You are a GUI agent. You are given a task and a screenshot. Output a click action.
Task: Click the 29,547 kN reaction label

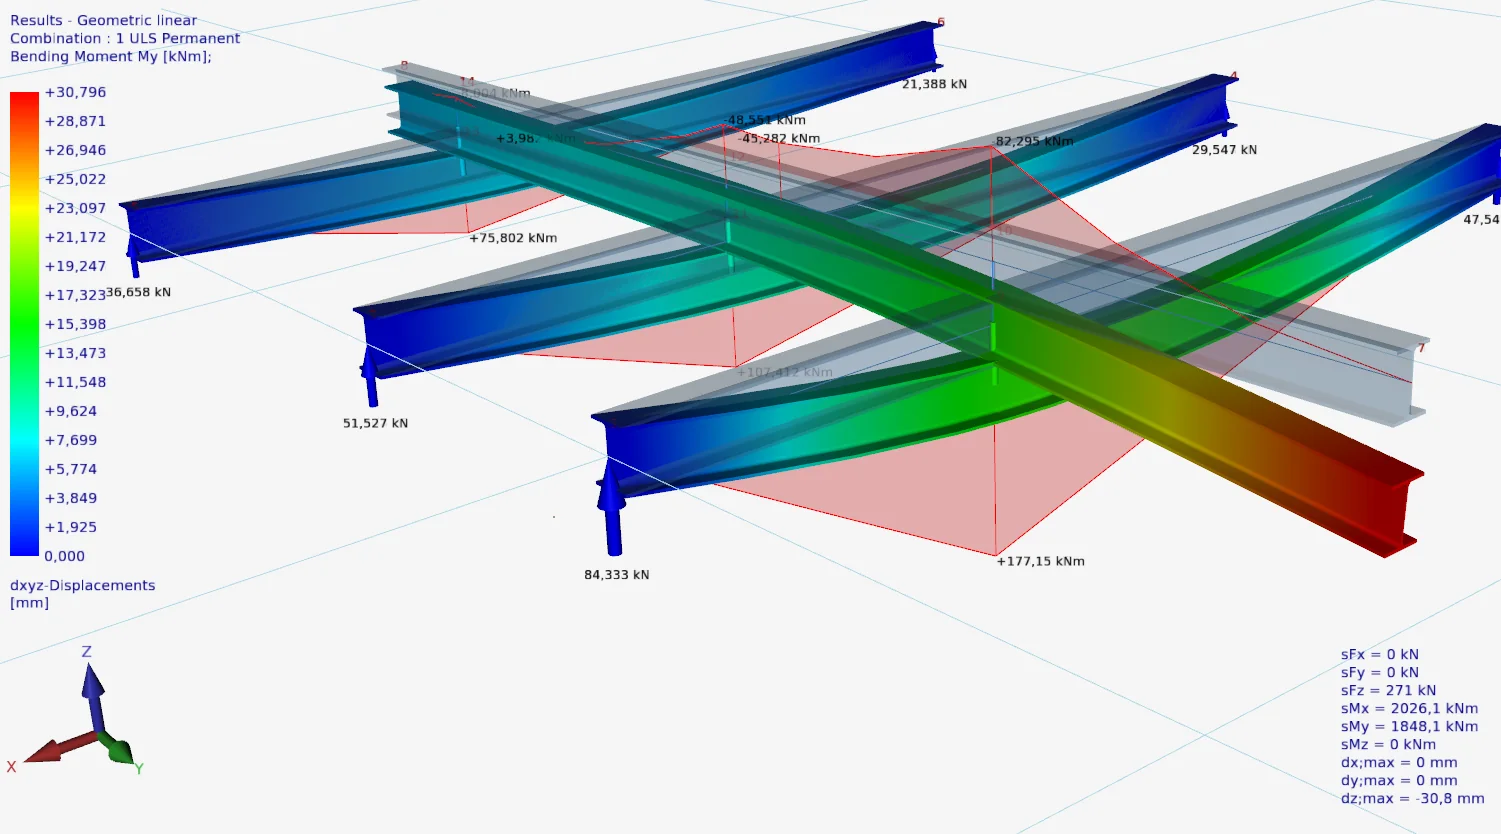[x=1224, y=150]
